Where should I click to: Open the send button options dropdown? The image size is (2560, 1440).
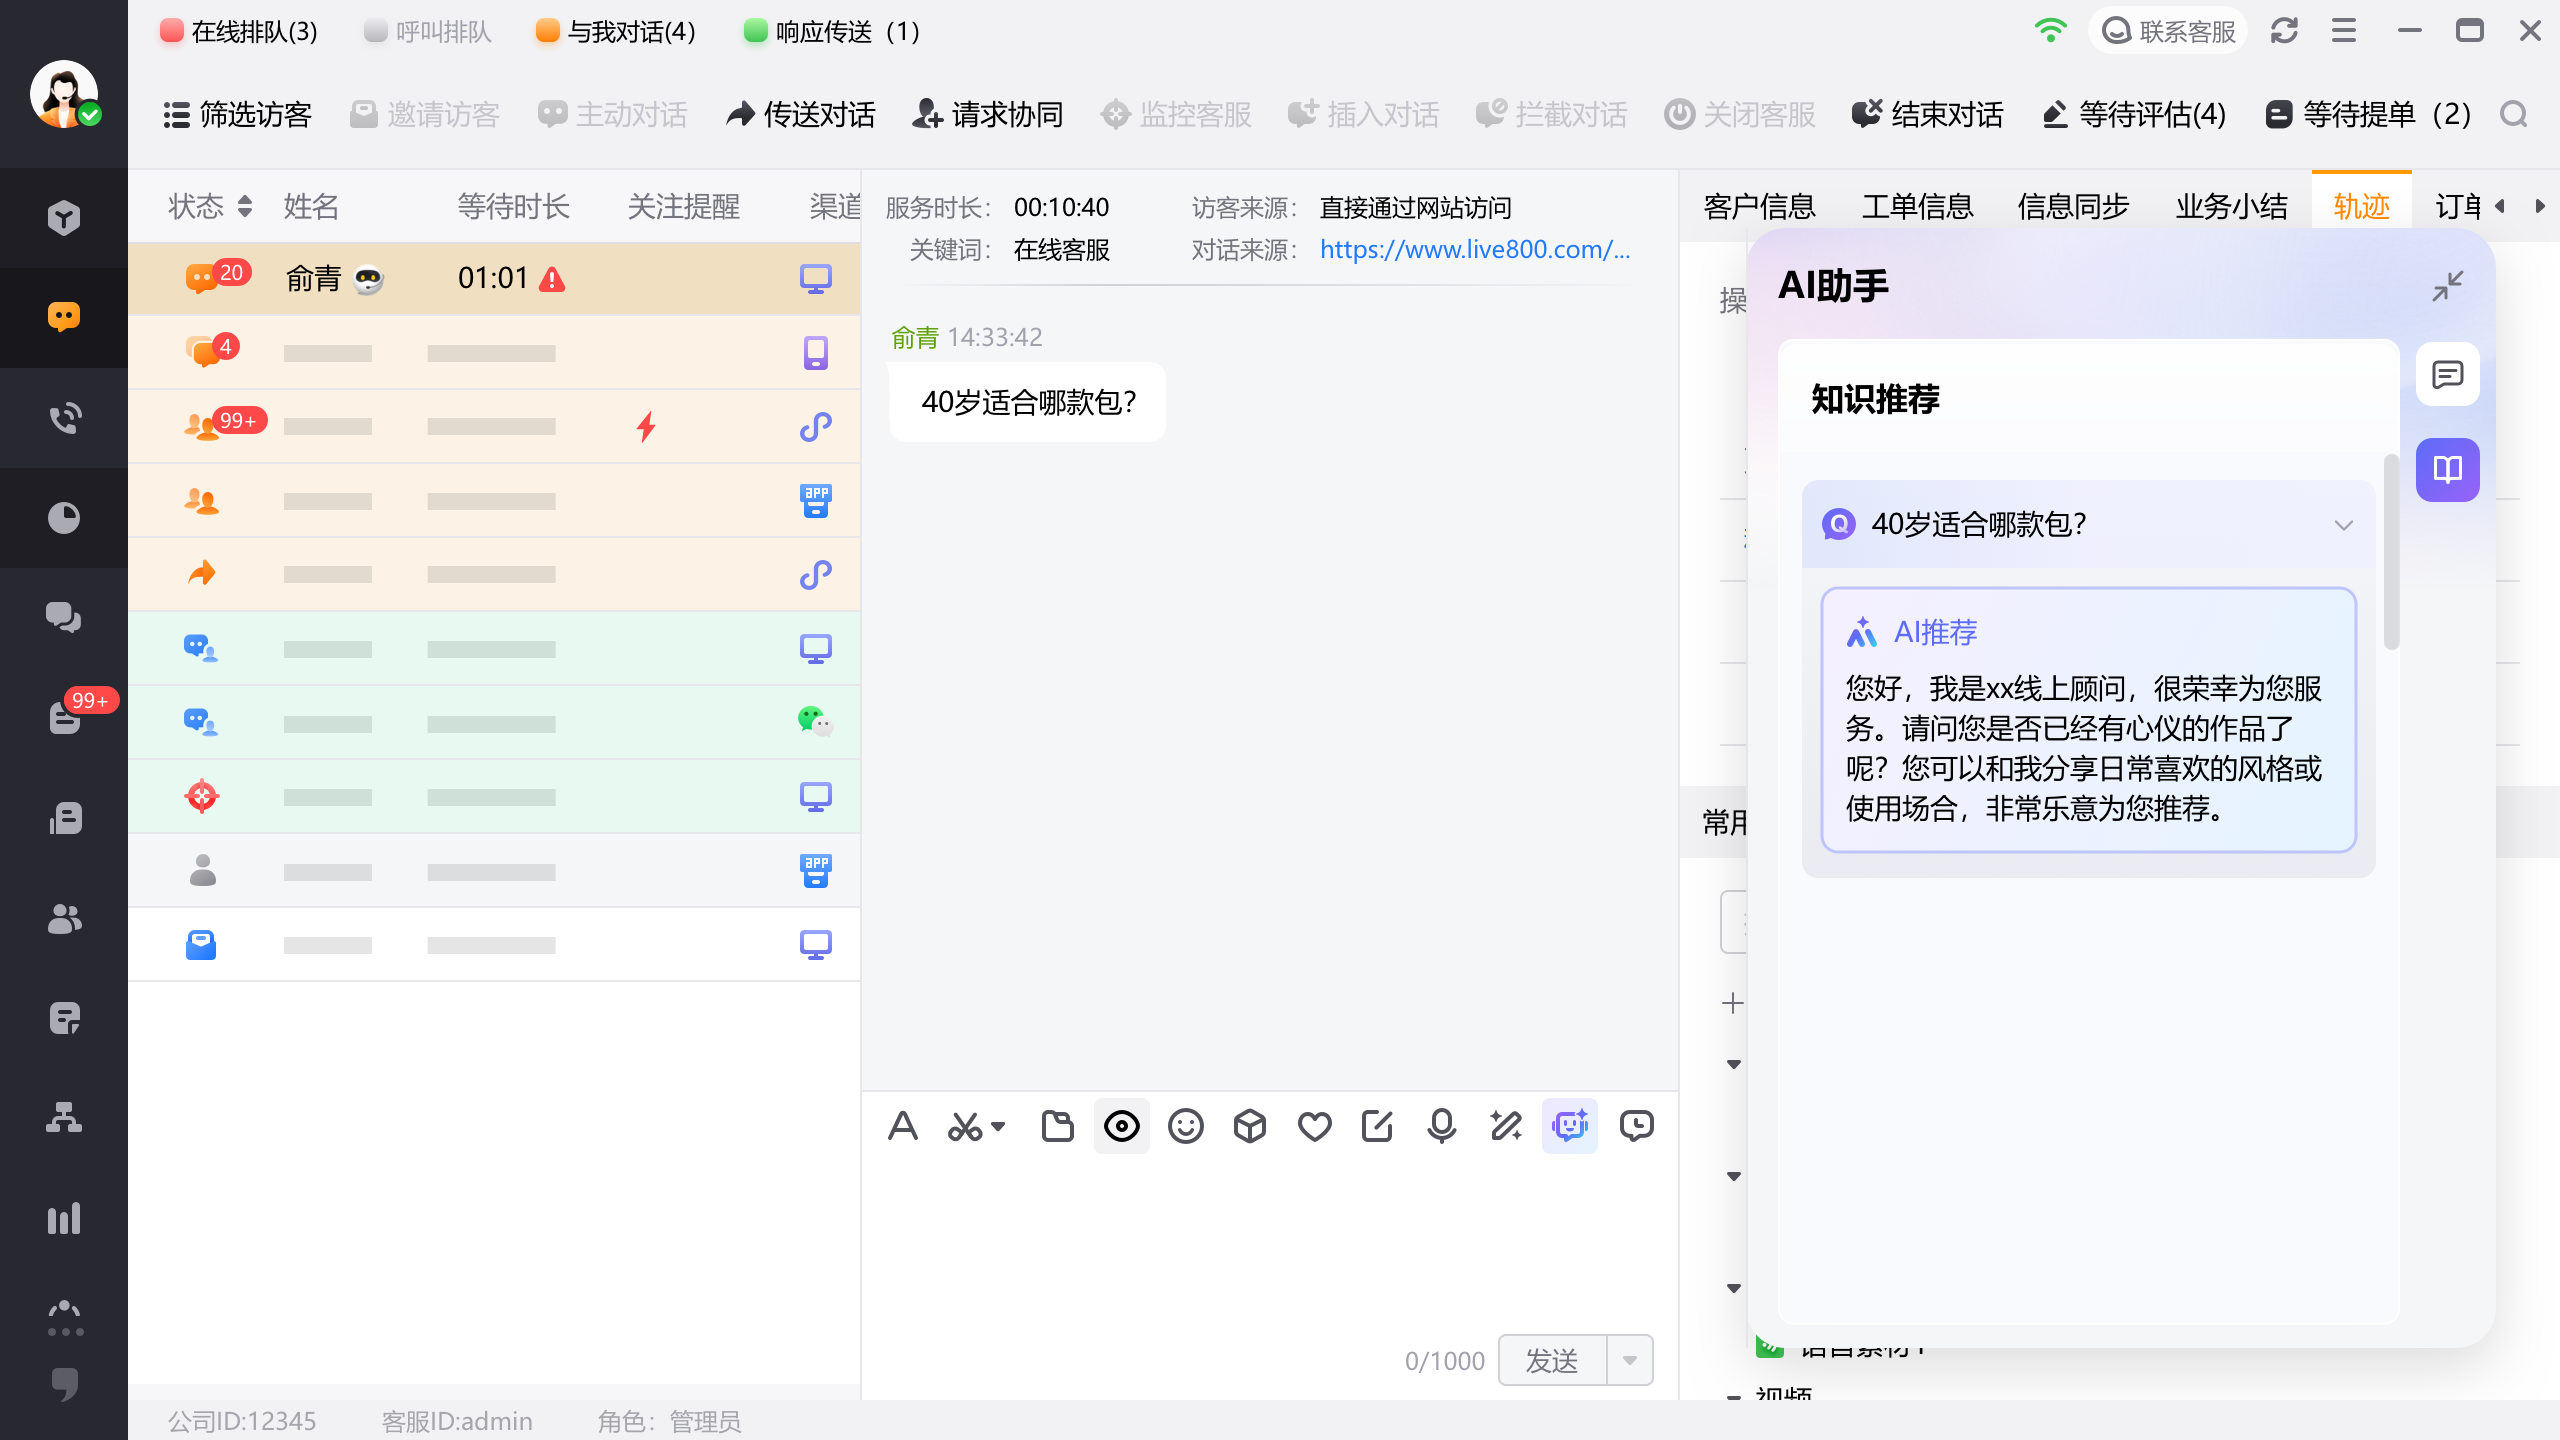click(1630, 1360)
